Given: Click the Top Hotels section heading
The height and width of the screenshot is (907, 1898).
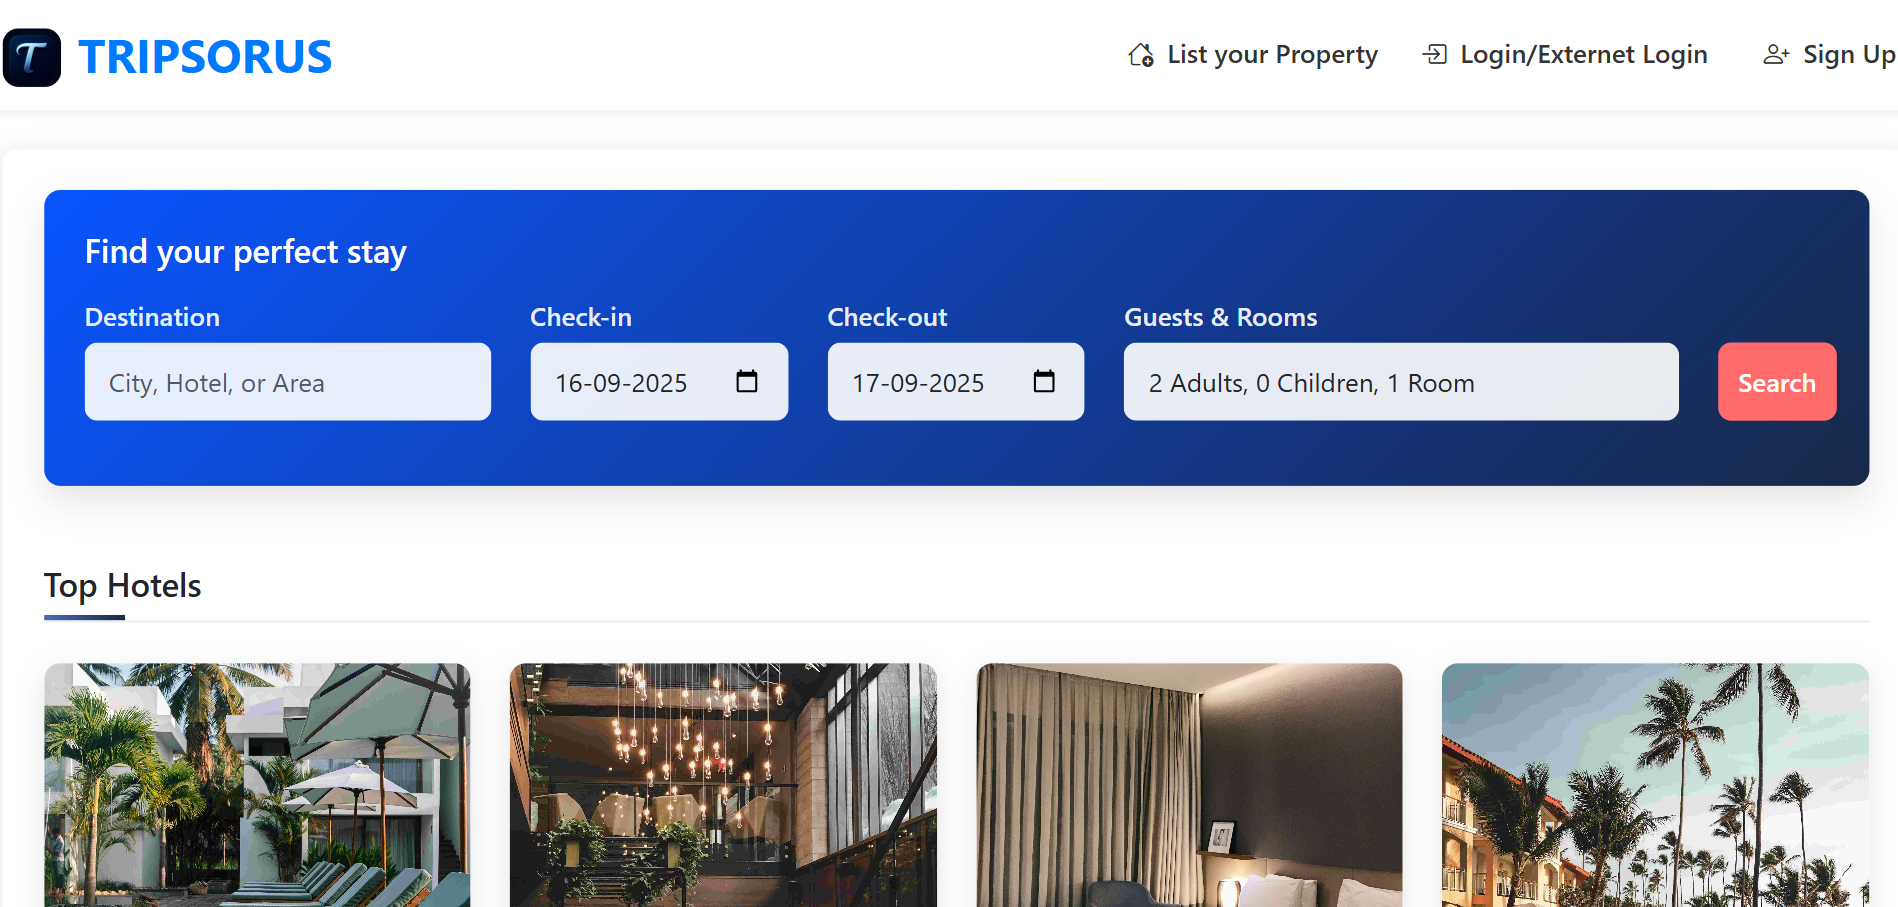Looking at the screenshot, I should pos(123,586).
